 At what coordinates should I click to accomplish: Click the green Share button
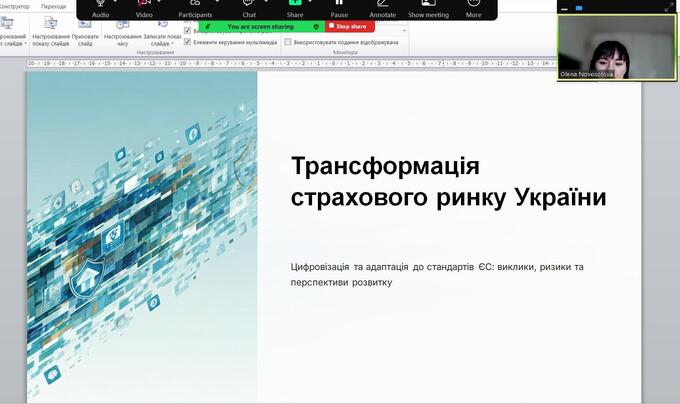[x=295, y=5]
